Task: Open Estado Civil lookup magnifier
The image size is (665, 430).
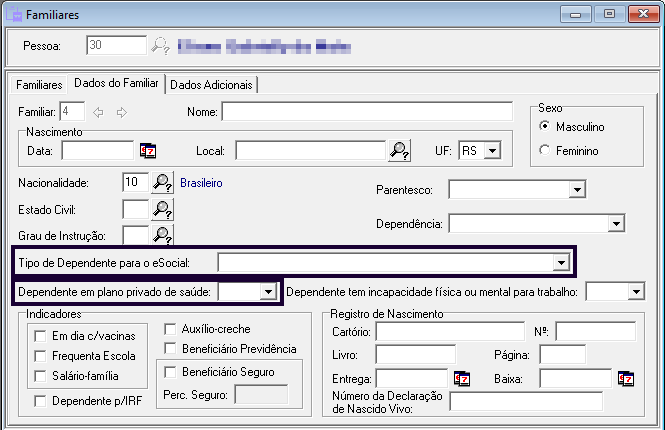Action: (x=162, y=209)
